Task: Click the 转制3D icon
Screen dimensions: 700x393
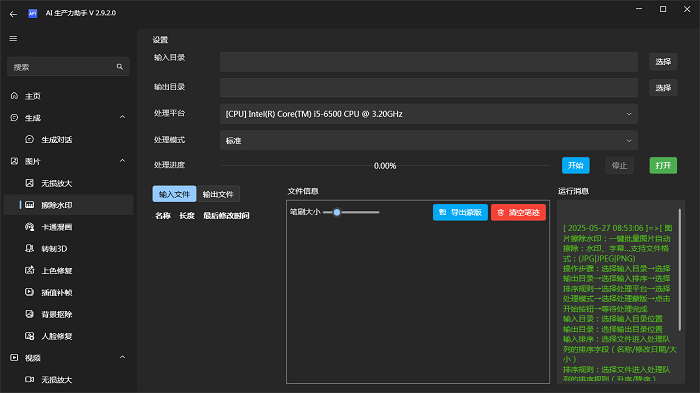Action: (x=29, y=248)
